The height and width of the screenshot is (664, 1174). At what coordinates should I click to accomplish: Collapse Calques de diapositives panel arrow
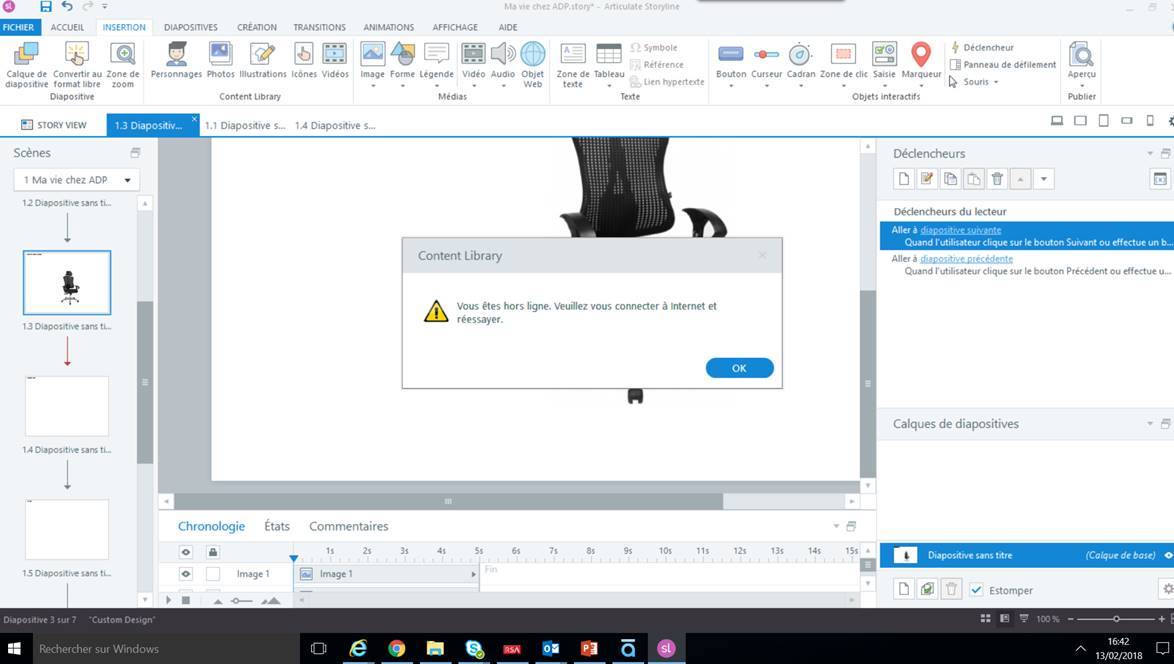tap(1150, 424)
